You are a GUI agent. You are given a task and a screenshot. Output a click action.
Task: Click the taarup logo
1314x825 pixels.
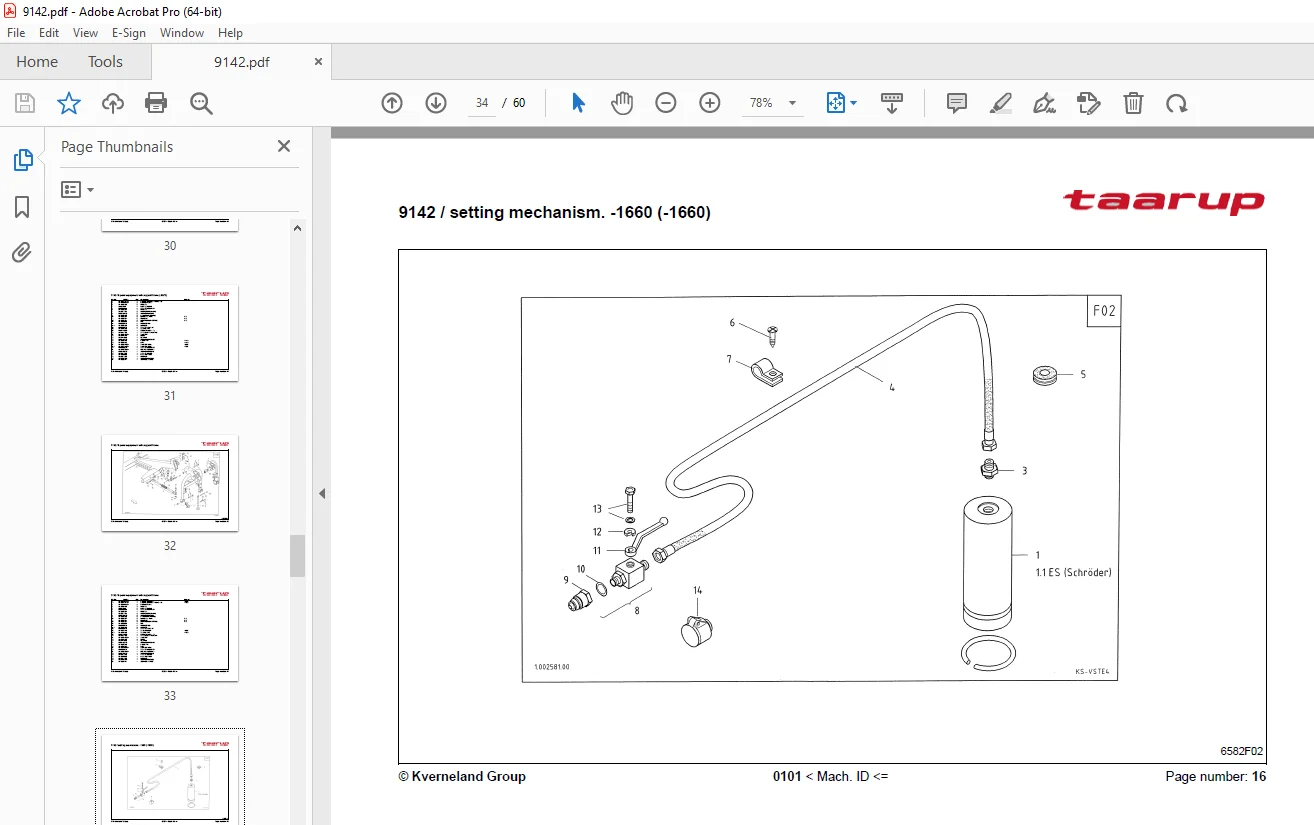1164,201
